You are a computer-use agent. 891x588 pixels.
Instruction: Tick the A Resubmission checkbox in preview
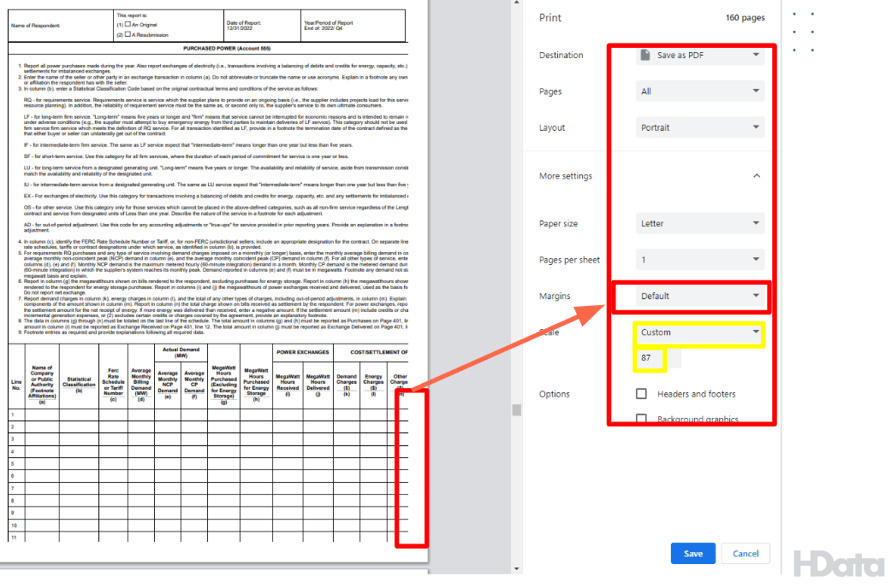point(128,34)
